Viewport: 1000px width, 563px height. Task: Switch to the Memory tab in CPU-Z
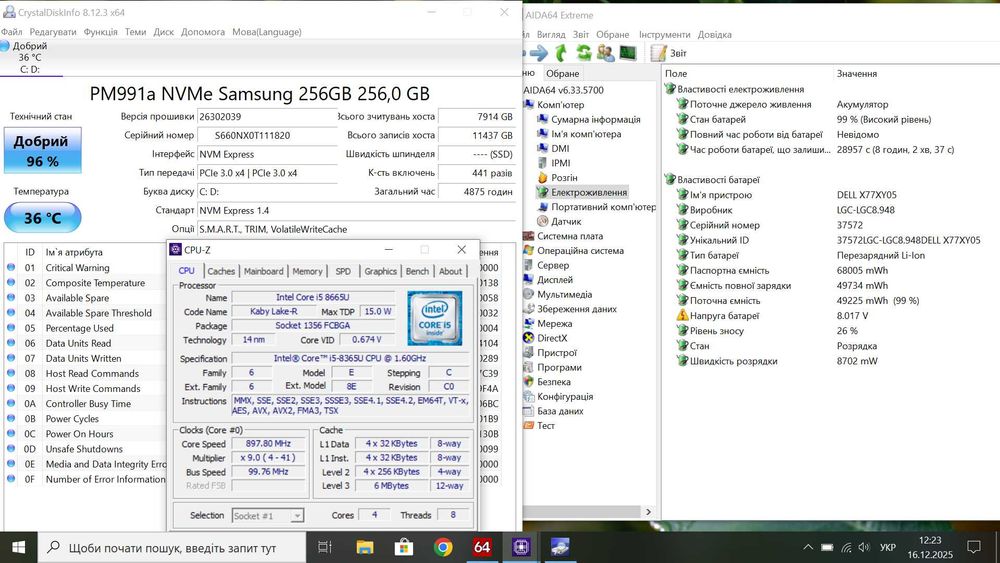(307, 271)
